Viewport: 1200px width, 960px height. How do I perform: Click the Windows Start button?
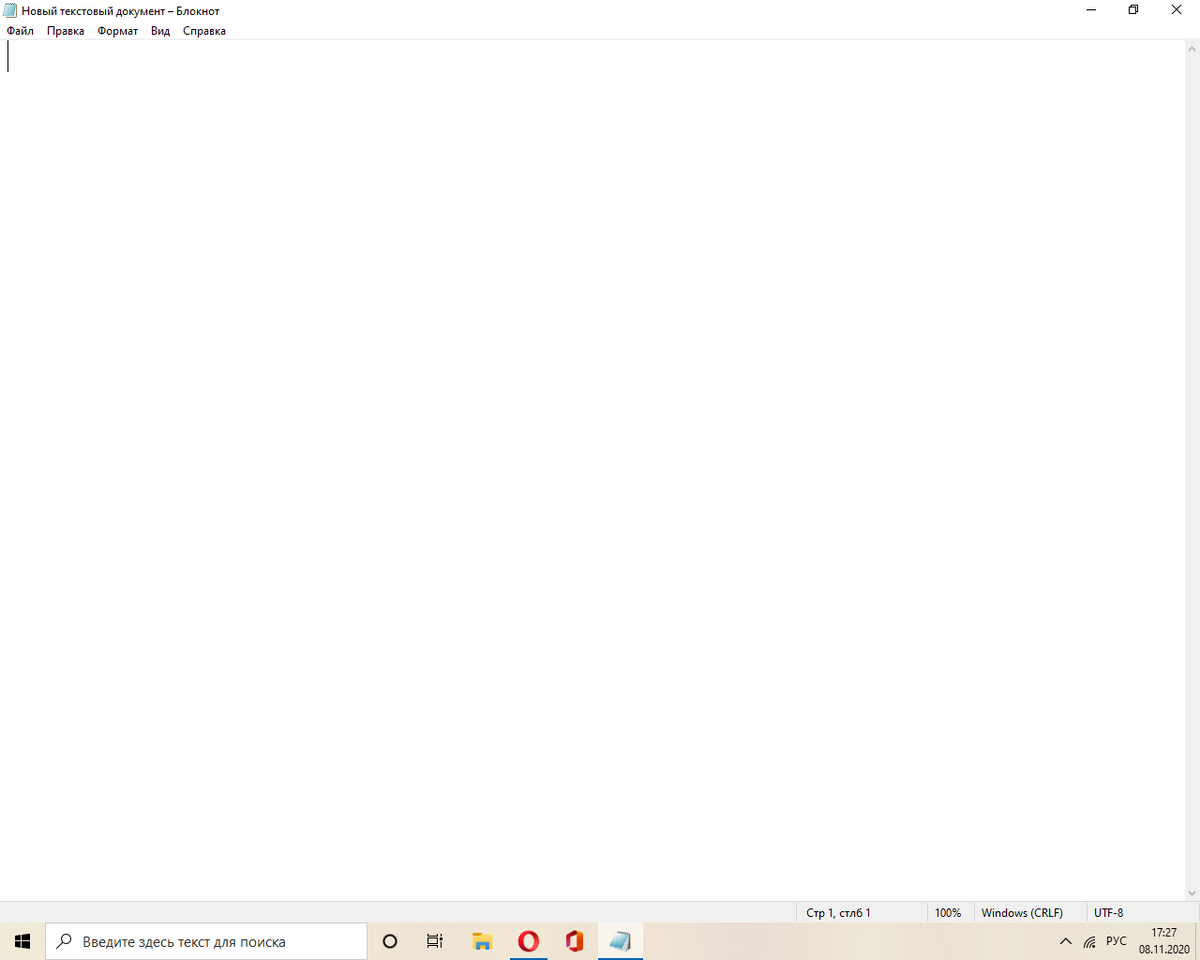pos(22,941)
